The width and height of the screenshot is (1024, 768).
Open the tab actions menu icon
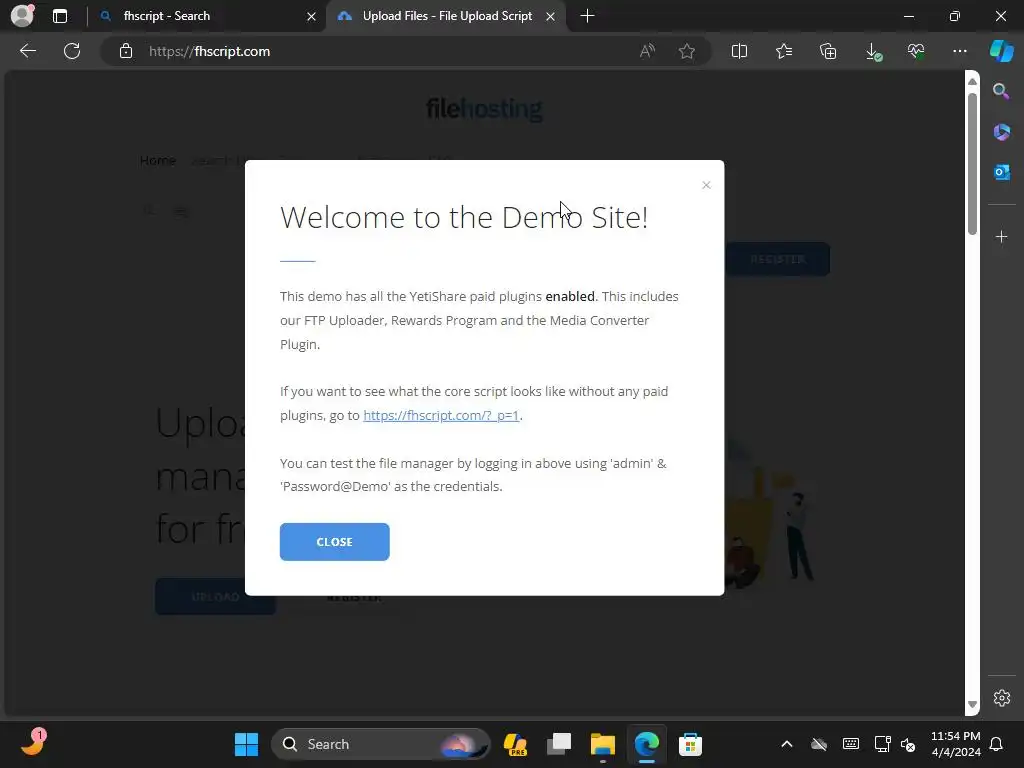point(60,16)
